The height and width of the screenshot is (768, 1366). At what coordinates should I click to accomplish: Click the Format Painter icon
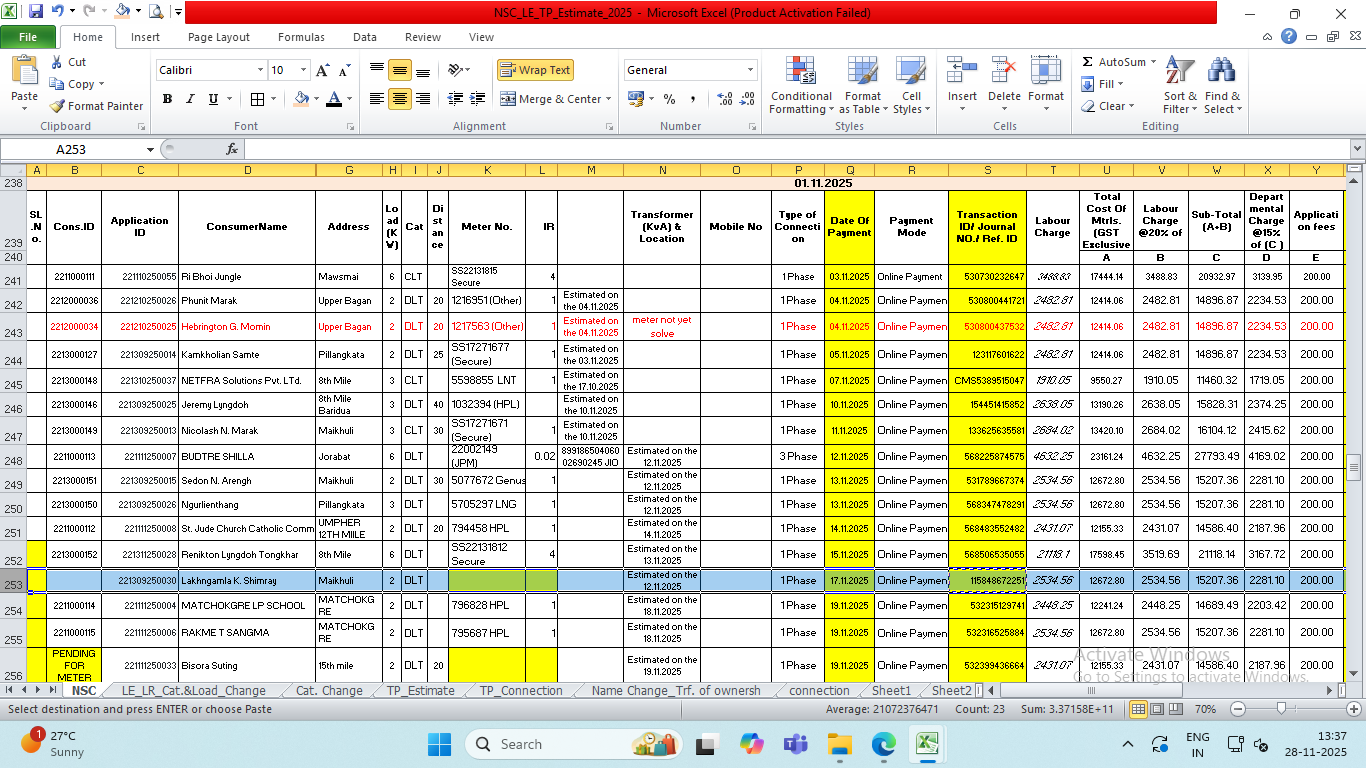click(58, 106)
